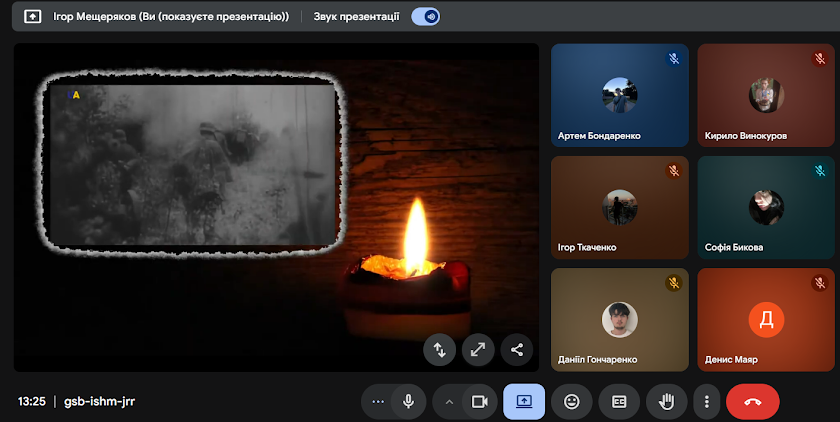Click Денис Маяр's avatar tile
This screenshot has height=422, width=840.
[x=766, y=320]
